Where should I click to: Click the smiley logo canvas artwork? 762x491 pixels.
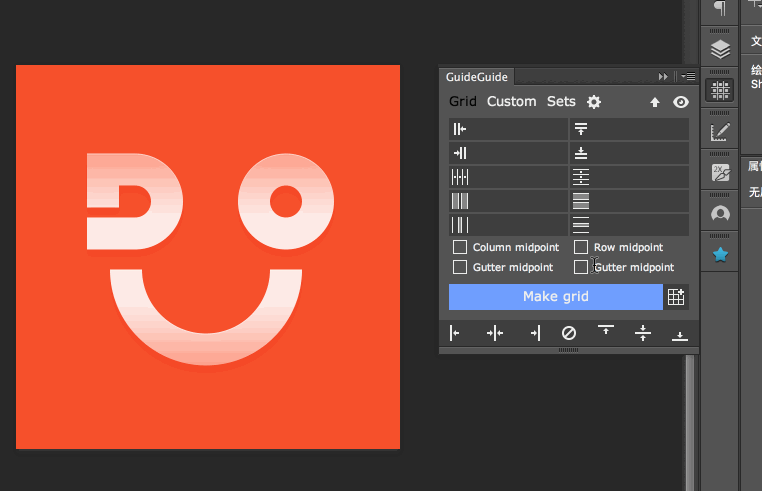tap(208, 257)
